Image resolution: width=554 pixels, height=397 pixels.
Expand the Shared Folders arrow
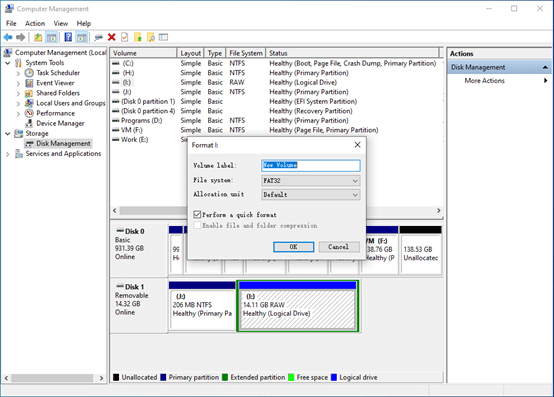18,93
